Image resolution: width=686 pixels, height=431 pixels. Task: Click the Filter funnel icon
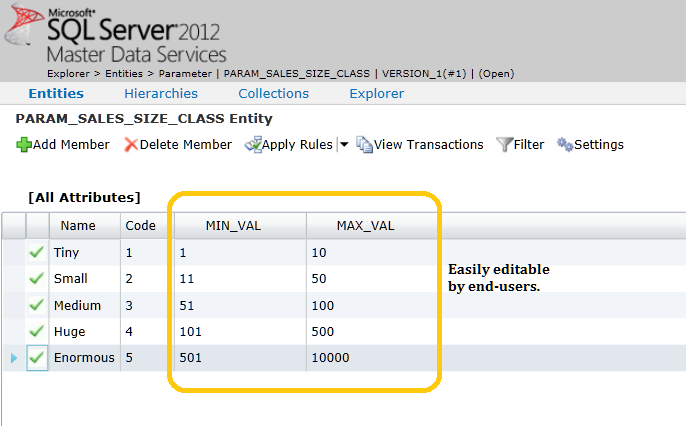click(505, 145)
